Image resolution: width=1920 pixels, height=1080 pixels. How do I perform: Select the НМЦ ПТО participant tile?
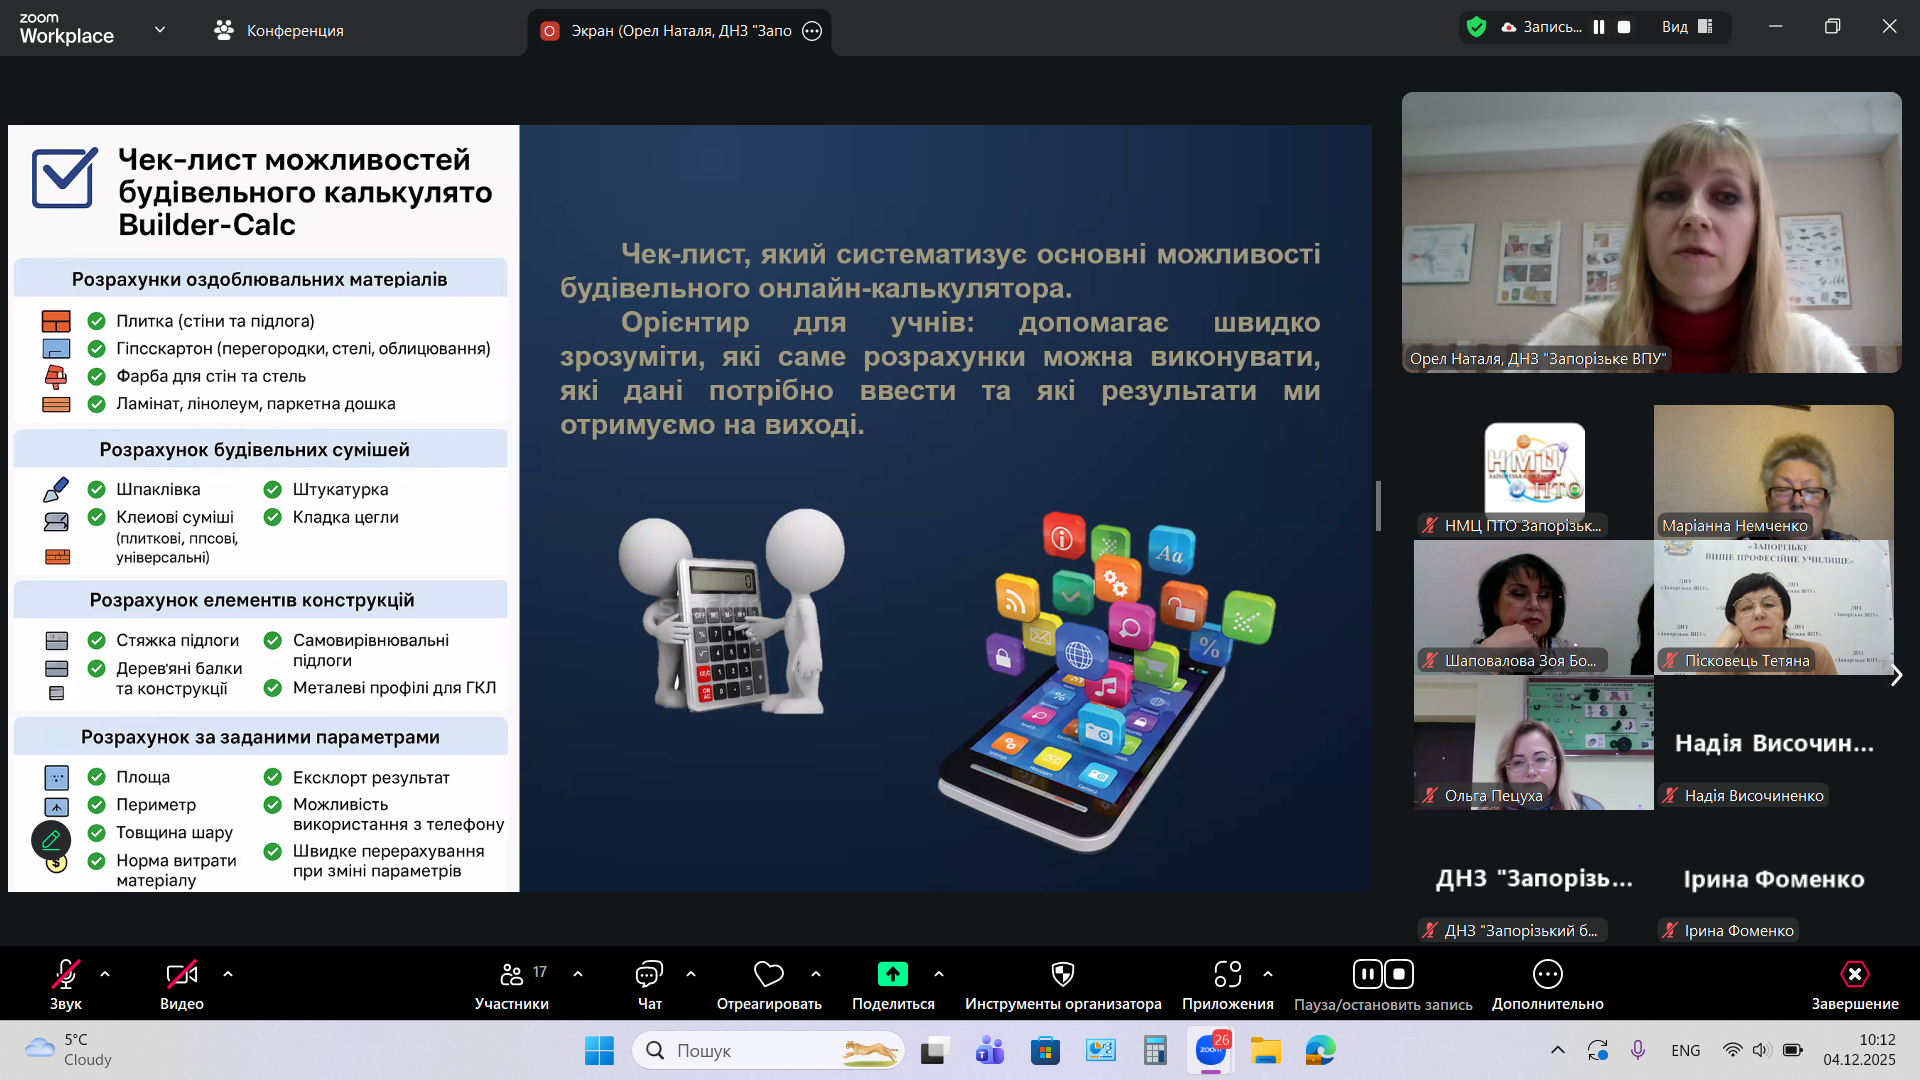click(x=1534, y=473)
